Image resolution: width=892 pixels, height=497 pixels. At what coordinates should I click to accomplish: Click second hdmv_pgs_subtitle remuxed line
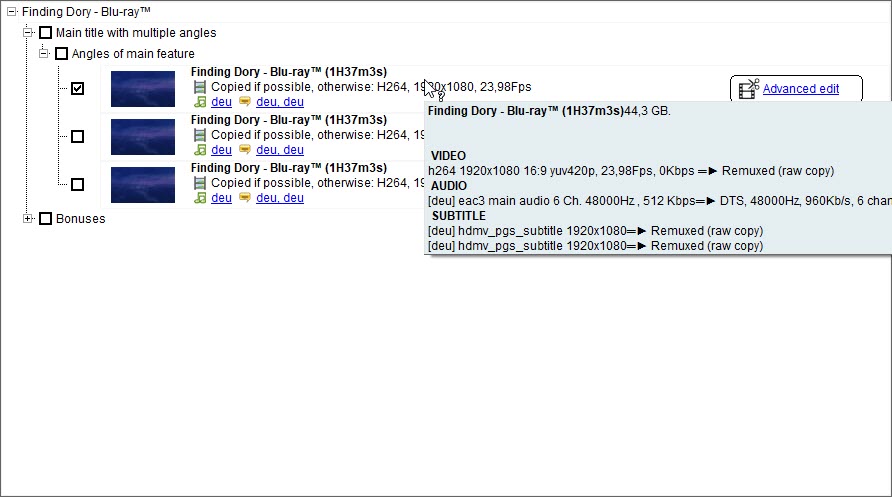pos(595,246)
